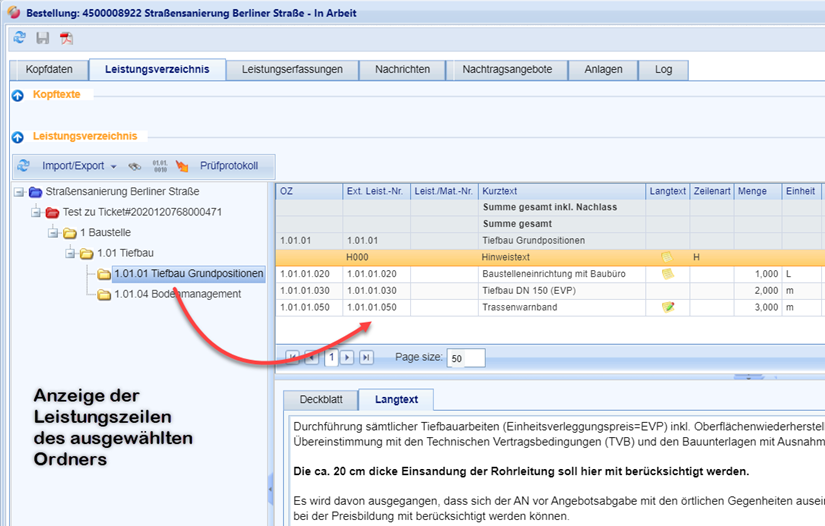Open Langtext note icon for Baustelleneinrichtung row
The height and width of the screenshot is (526, 825).
coord(667,274)
